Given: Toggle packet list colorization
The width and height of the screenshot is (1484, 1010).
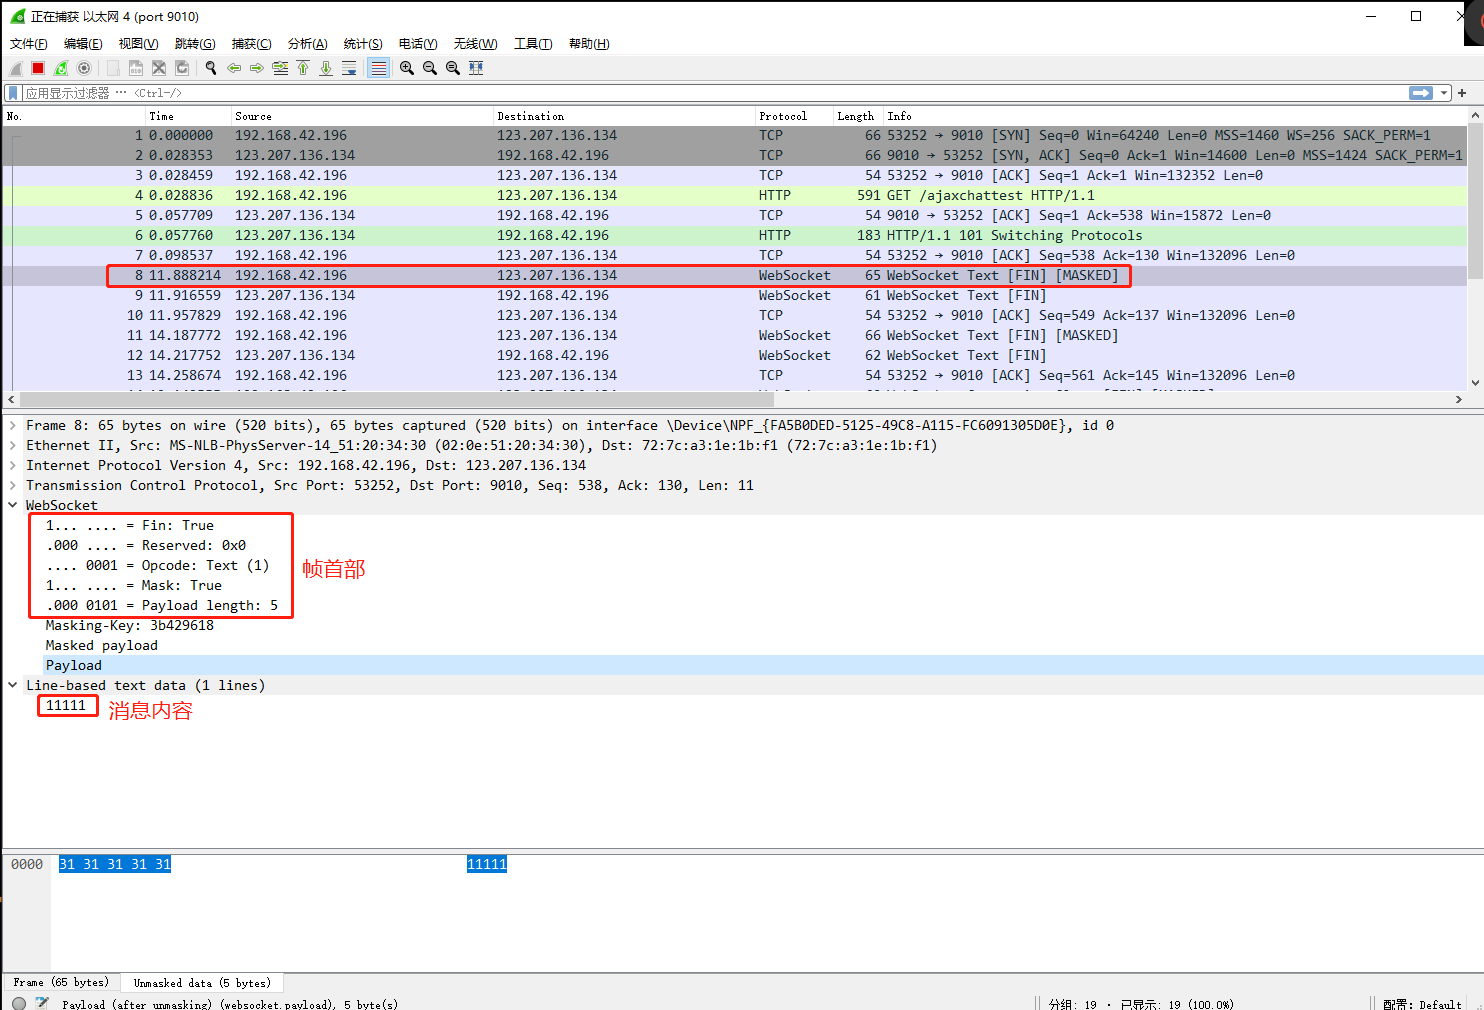Looking at the screenshot, I should (377, 67).
